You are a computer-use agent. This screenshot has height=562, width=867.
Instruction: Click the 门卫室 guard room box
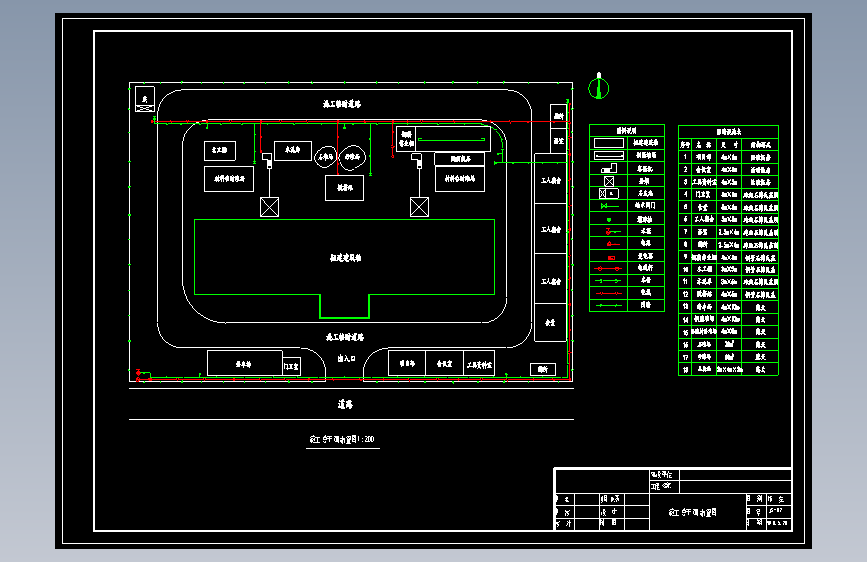(291, 367)
